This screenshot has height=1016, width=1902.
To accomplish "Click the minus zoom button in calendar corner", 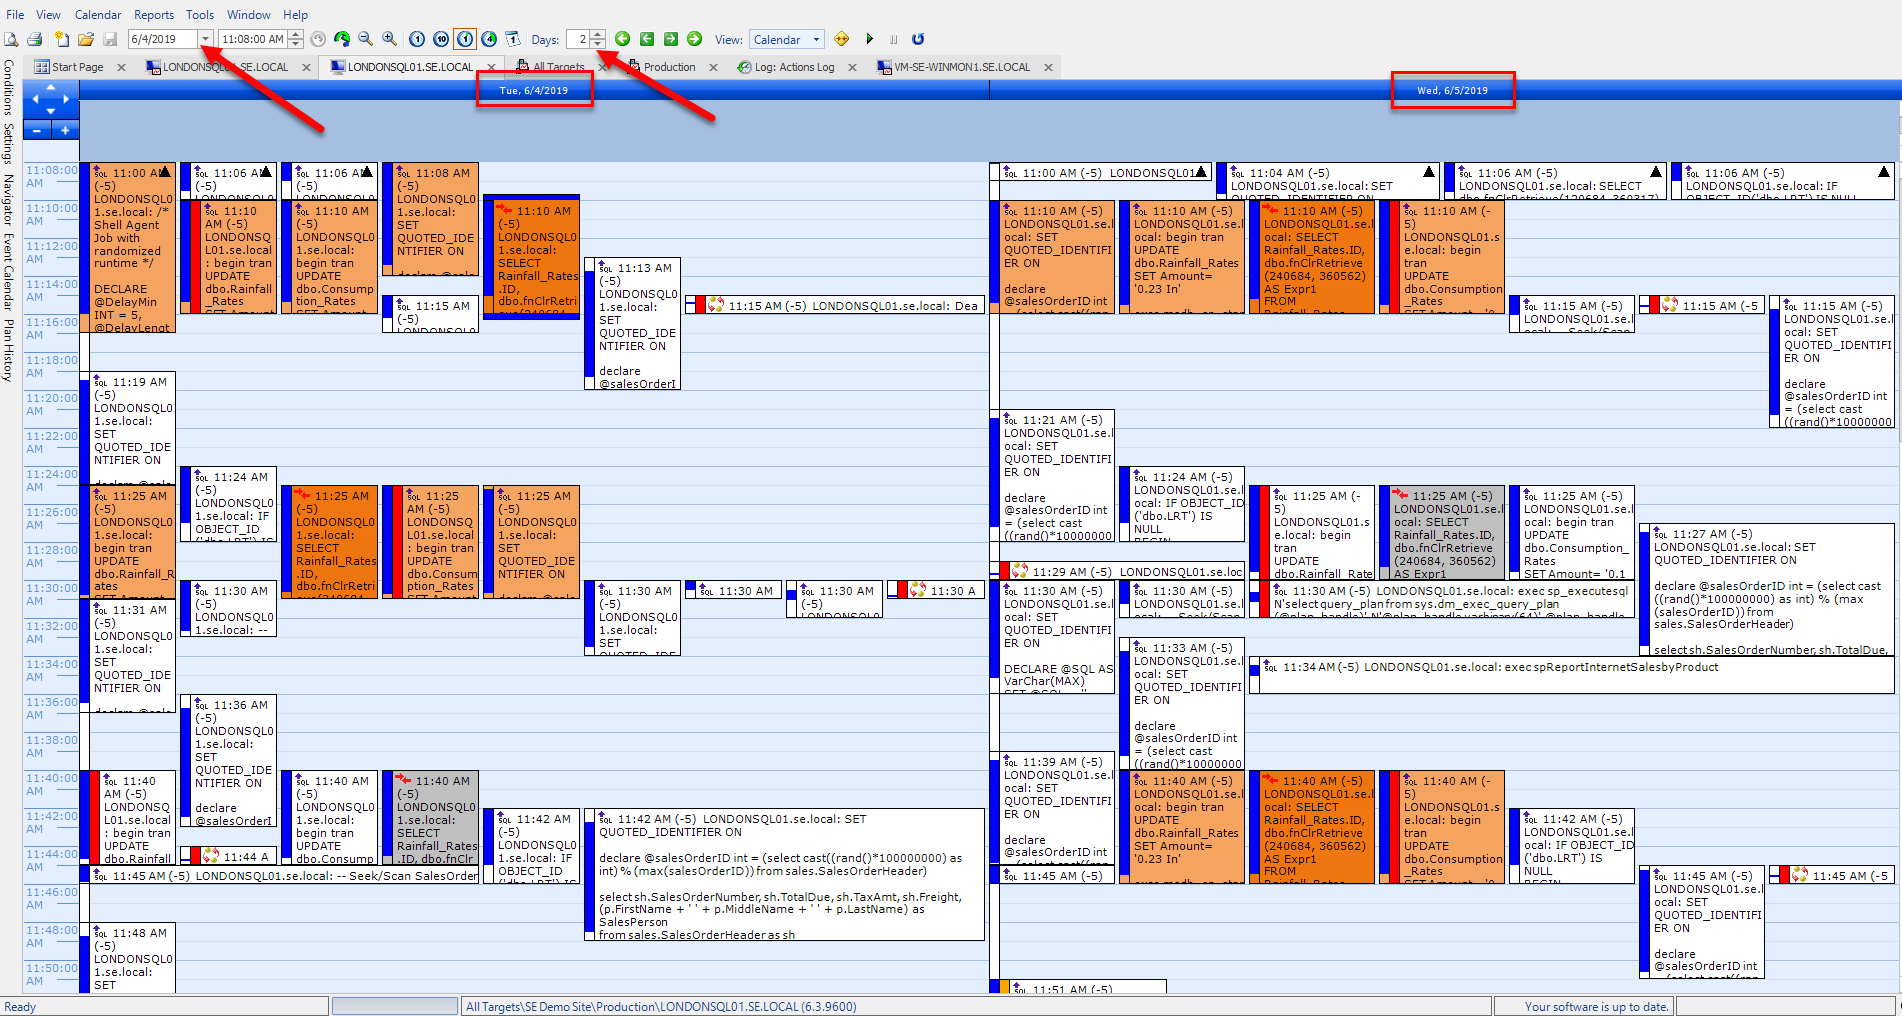I will [37, 130].
